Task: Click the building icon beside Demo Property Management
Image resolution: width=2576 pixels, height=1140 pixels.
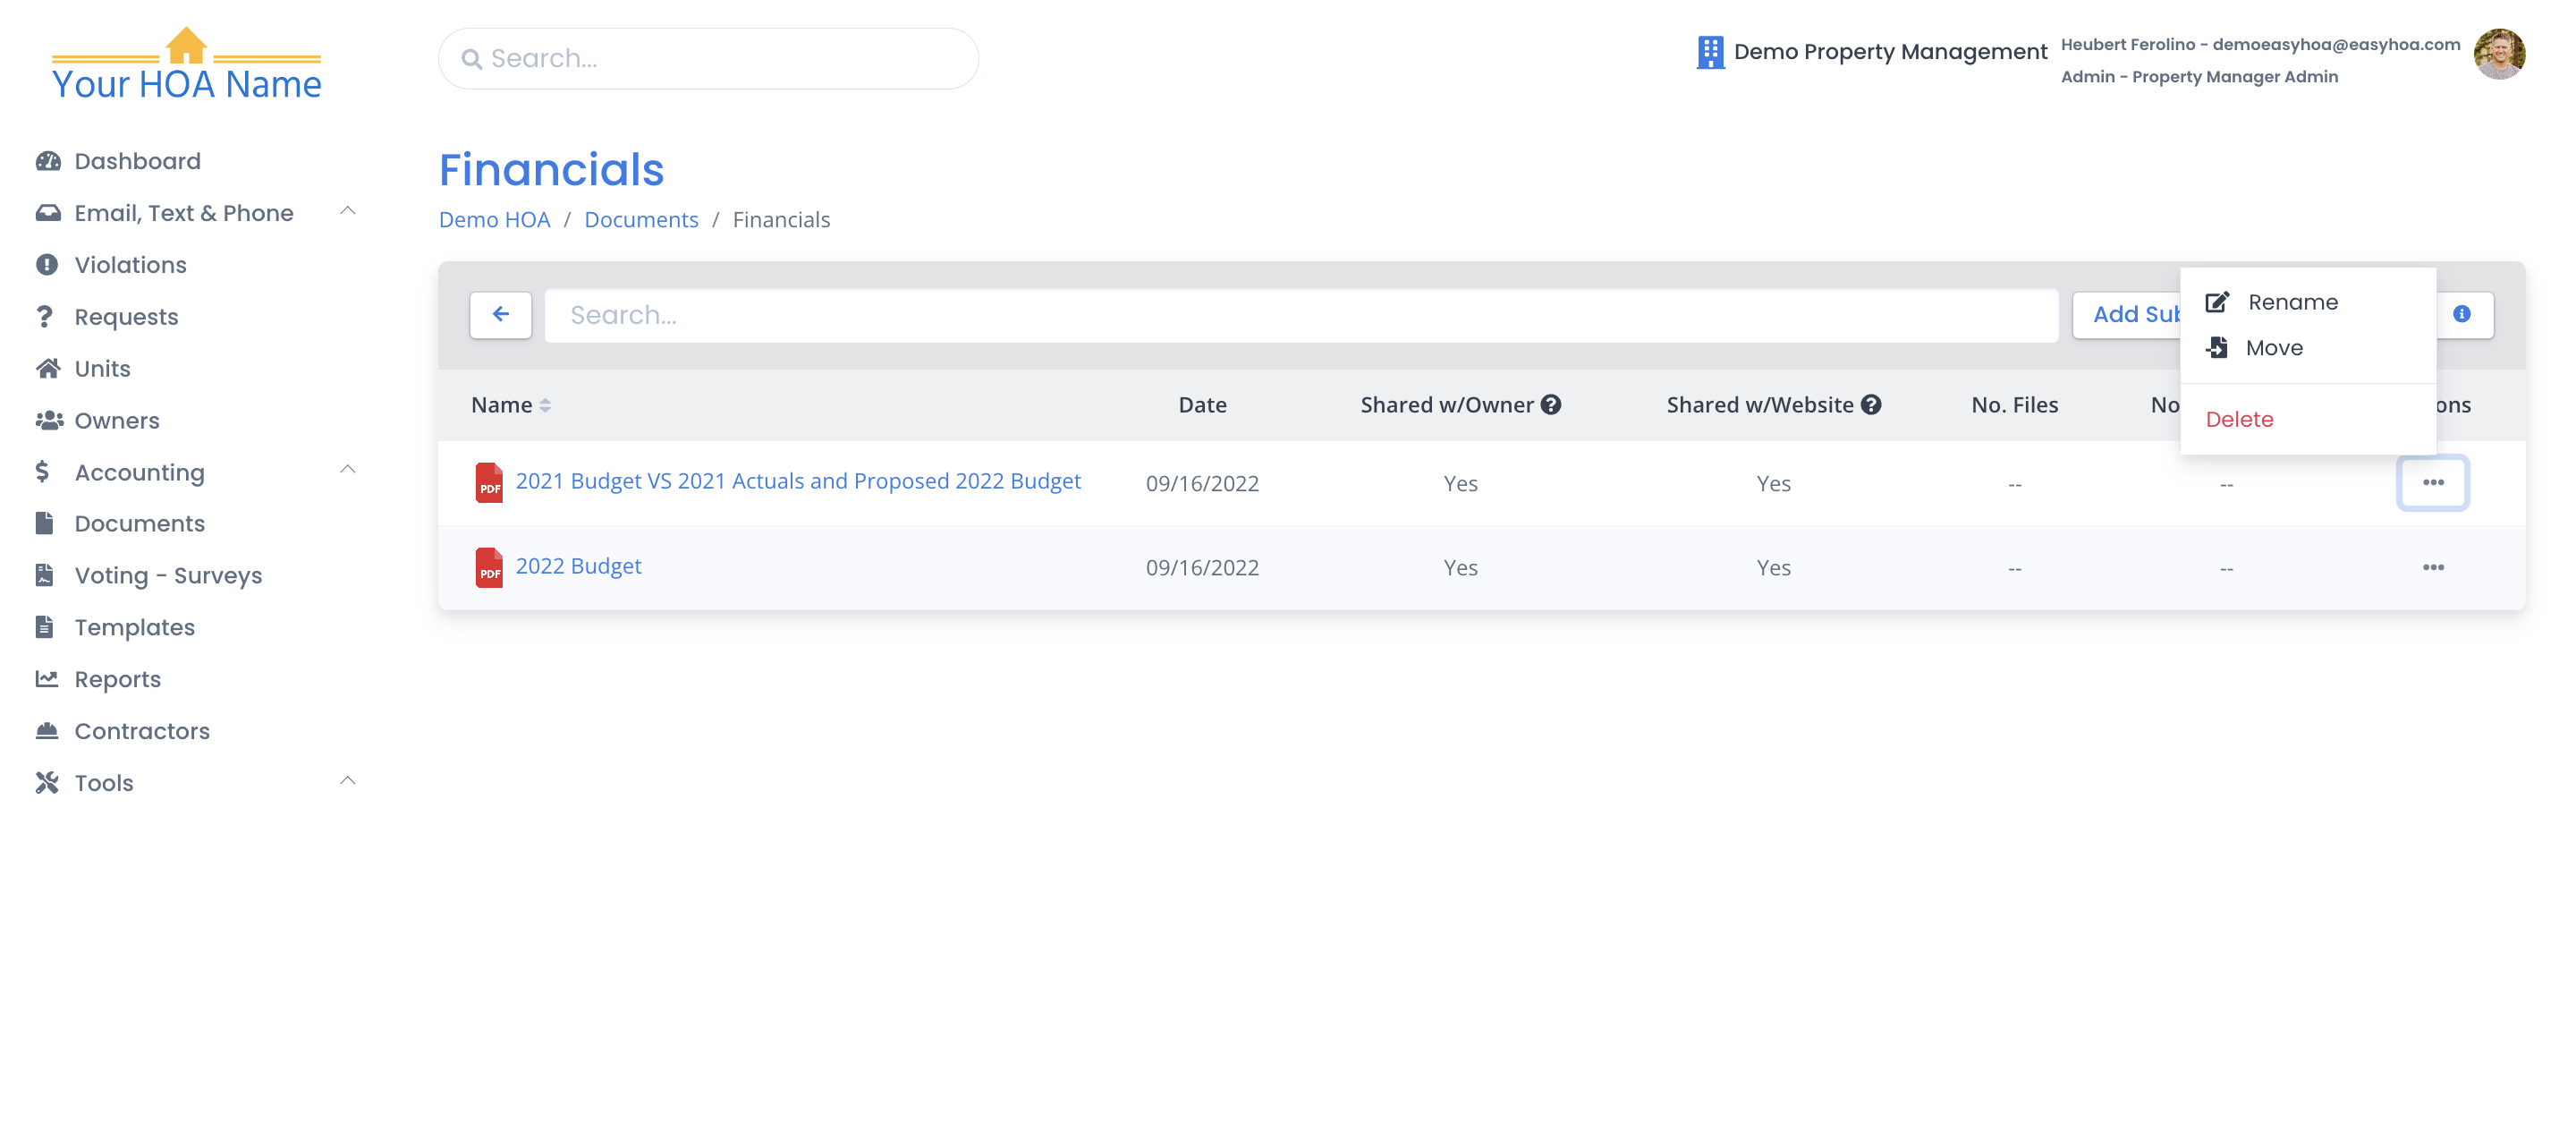Action: [x=1710, y=52]
